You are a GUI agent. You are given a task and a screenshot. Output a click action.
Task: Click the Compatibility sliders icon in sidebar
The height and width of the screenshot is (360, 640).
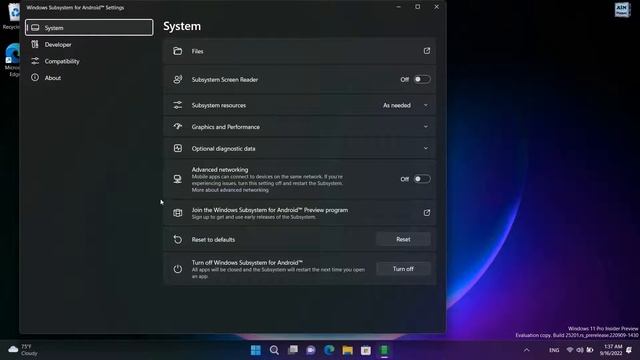[x=35, y=61]
